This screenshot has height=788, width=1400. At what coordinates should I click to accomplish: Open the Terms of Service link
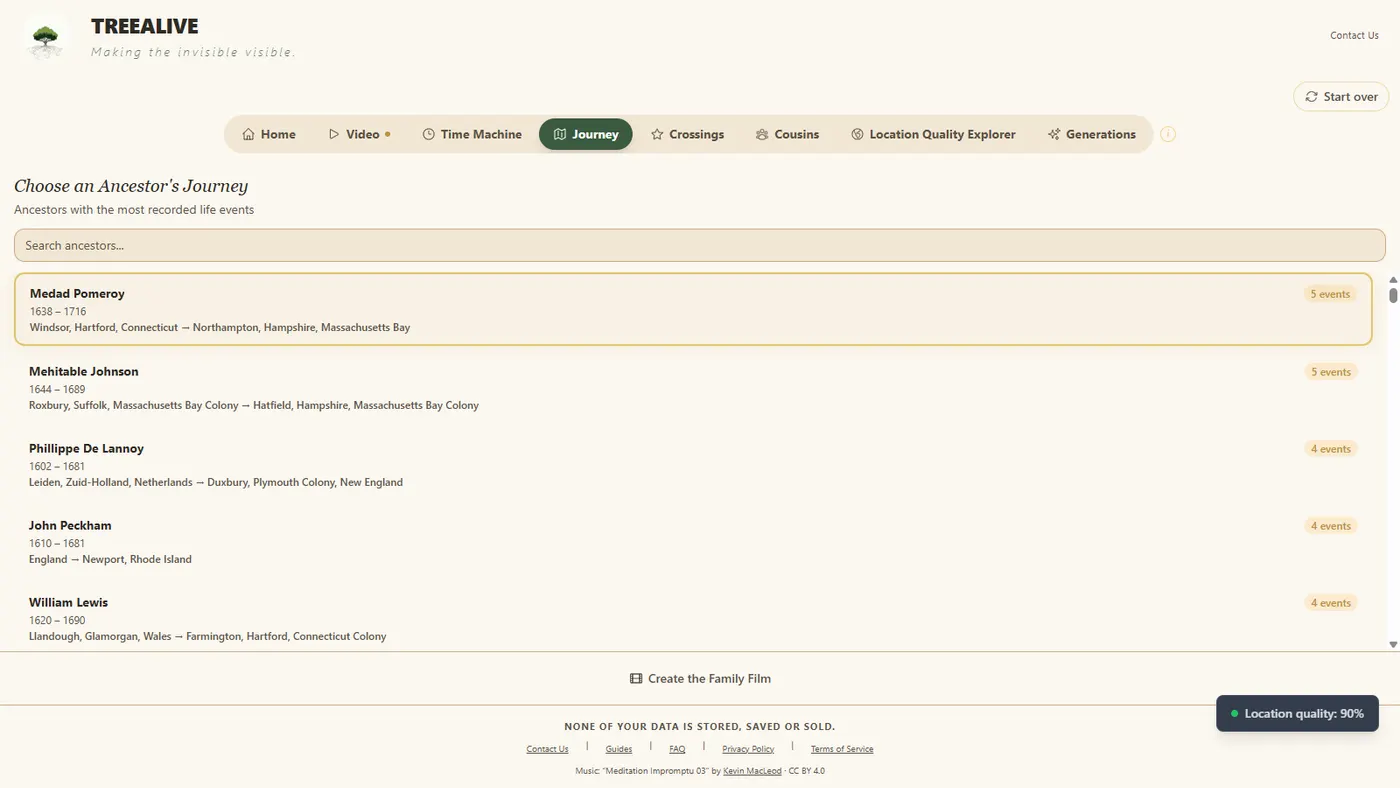(x=842, y=749)
